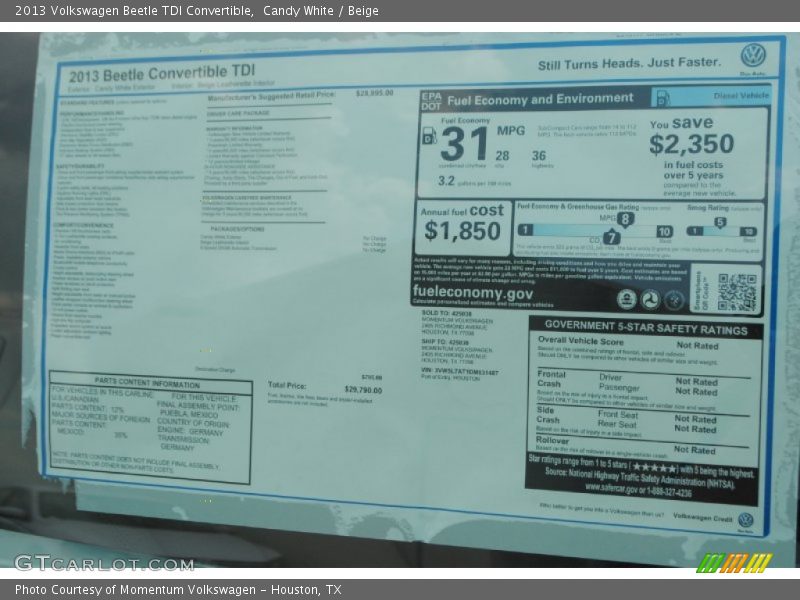Click the top caption "2013 Volkswagen Beetle TDI Convertible"
The width and height of the screenshot is (800, 600).
point(134,11)
